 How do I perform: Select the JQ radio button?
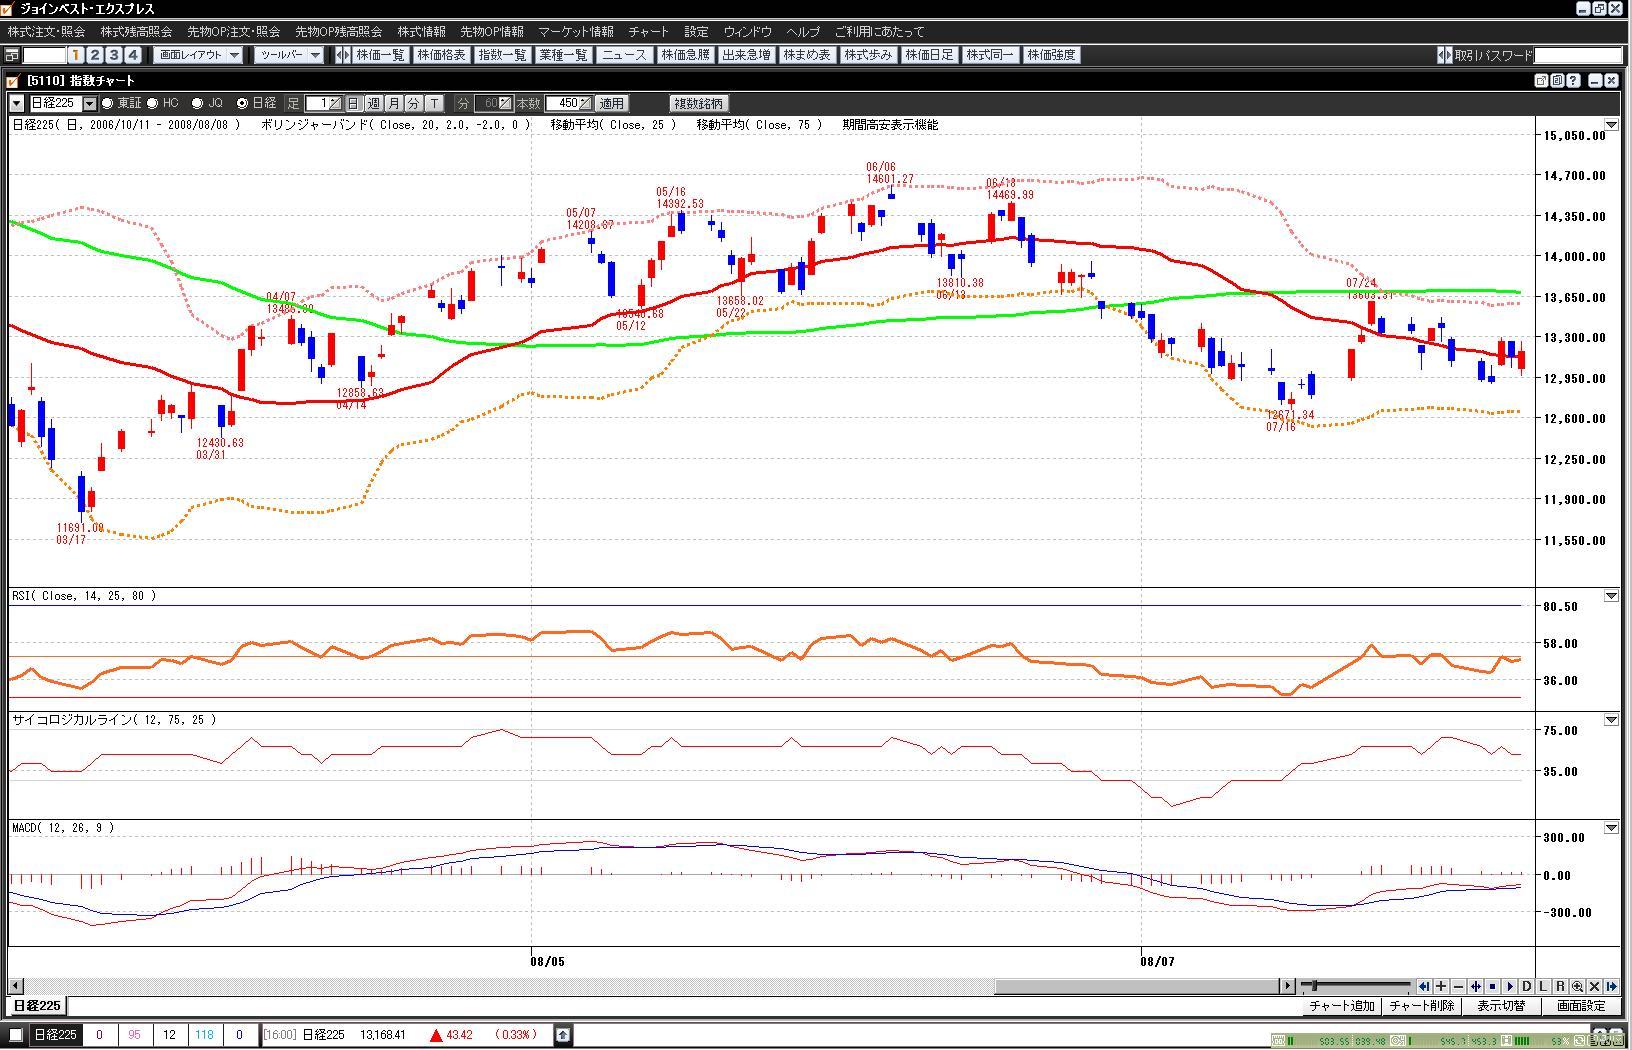(x=198, y=103)
